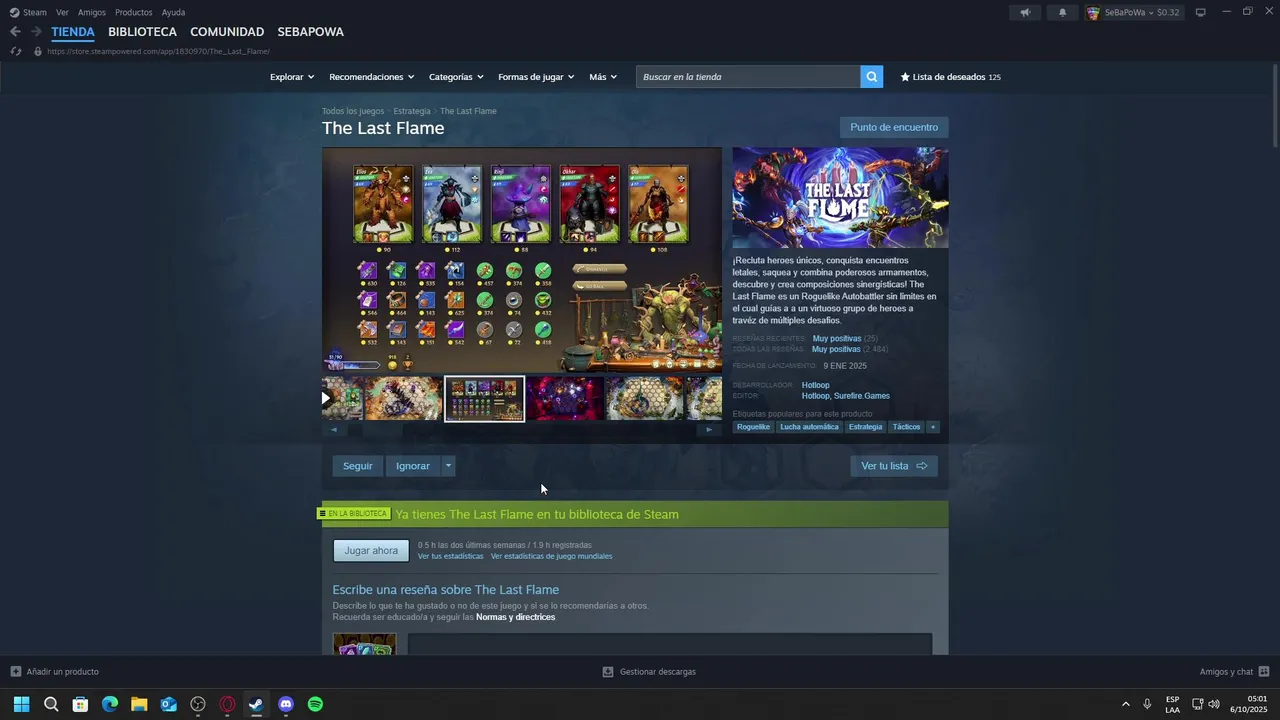
Task: Expand the Categorías dropdown
Action: click(456, 77)
